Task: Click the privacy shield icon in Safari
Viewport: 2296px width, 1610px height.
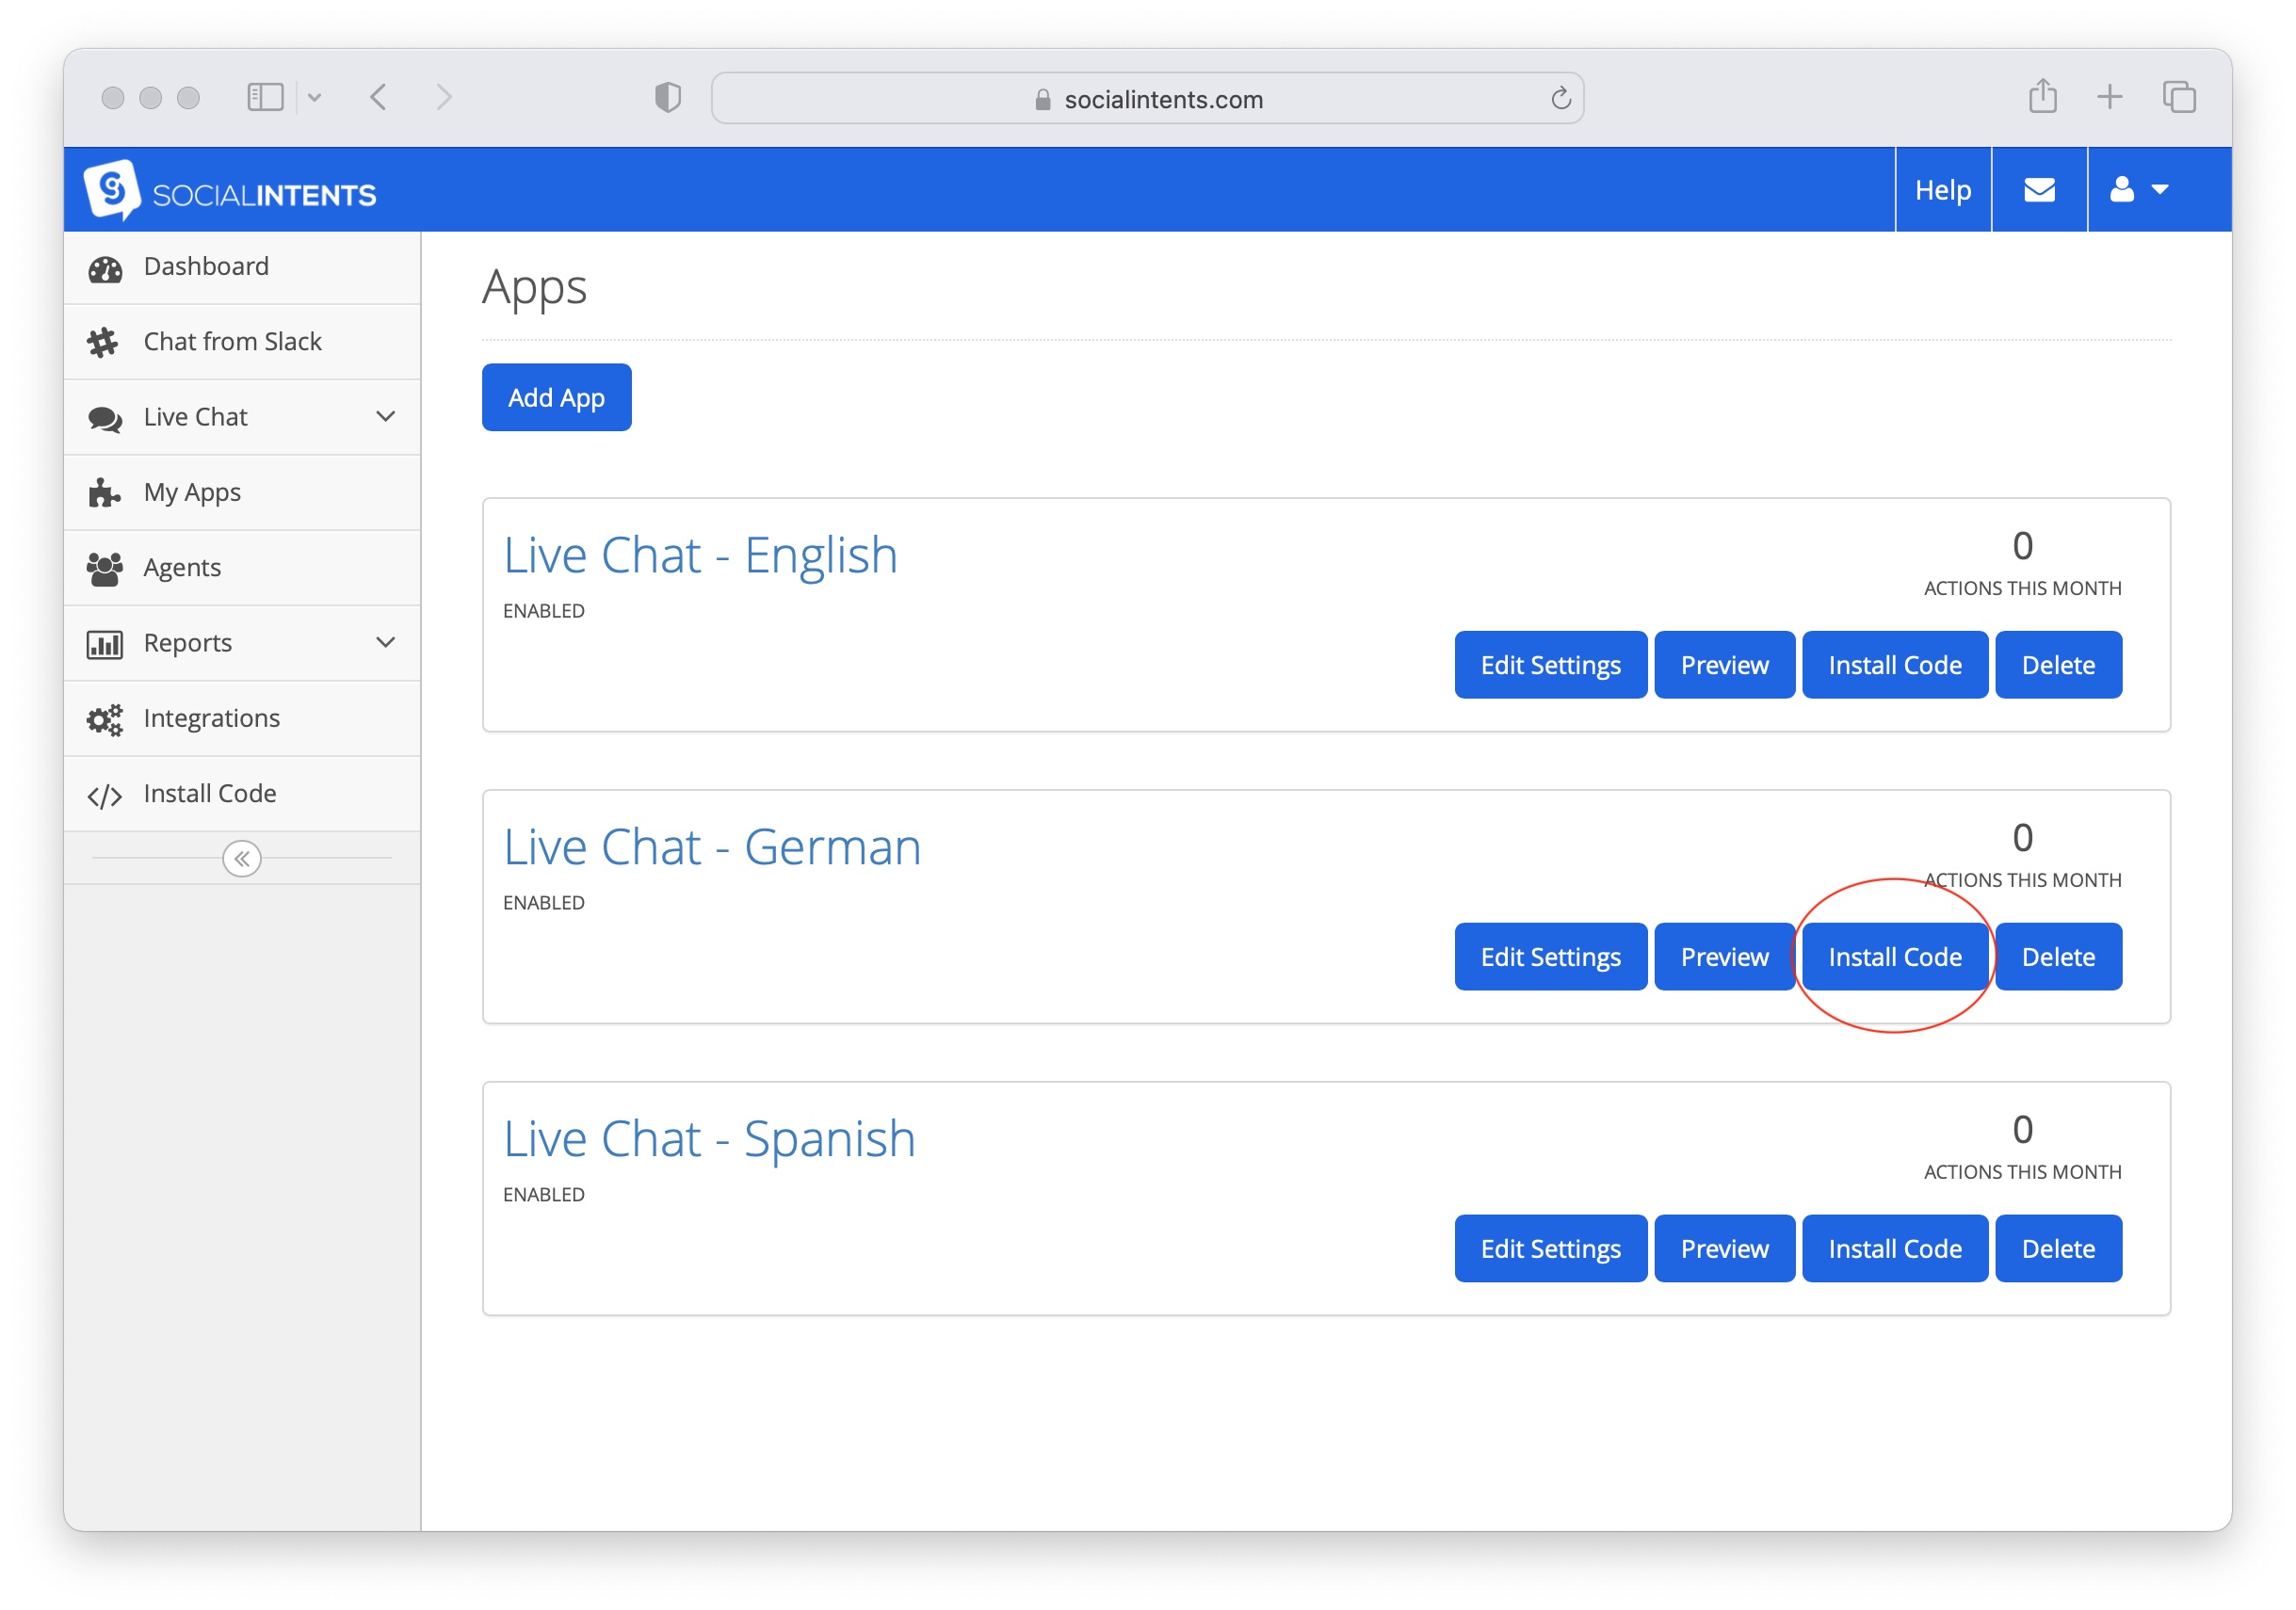Action: tap(668, 97)
